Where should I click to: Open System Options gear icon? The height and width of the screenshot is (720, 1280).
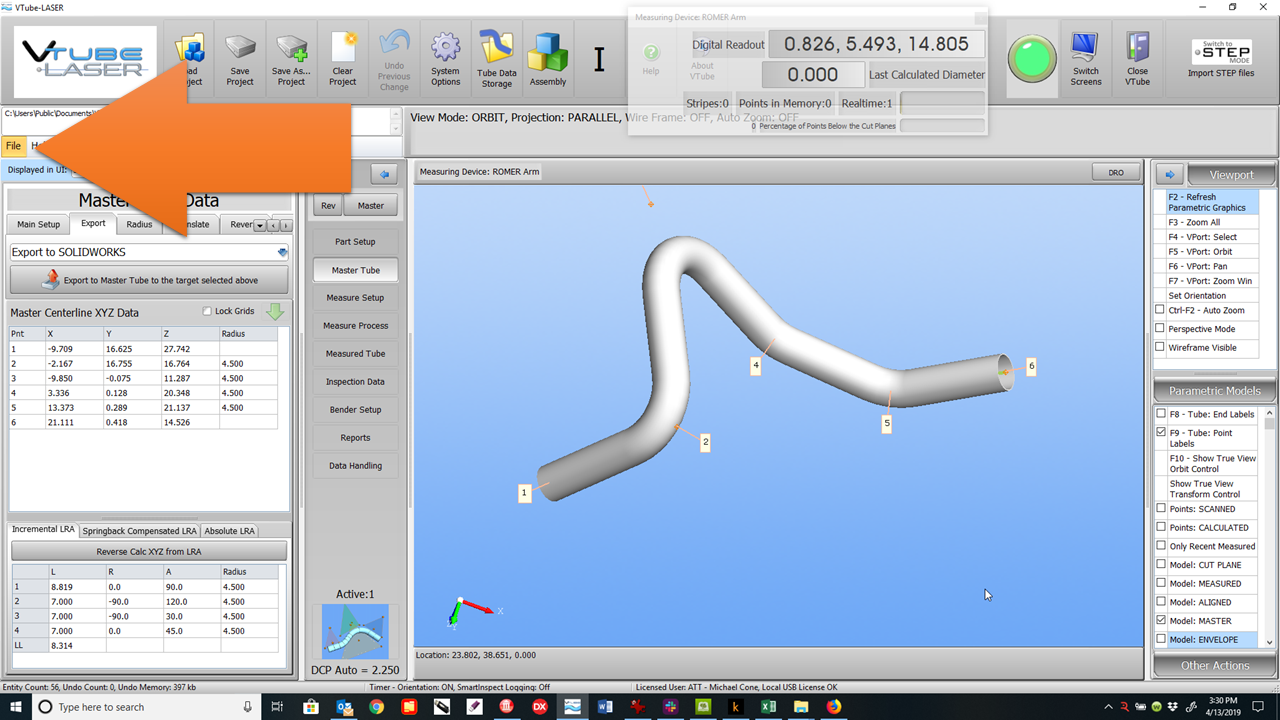click(x=445, y=58)
